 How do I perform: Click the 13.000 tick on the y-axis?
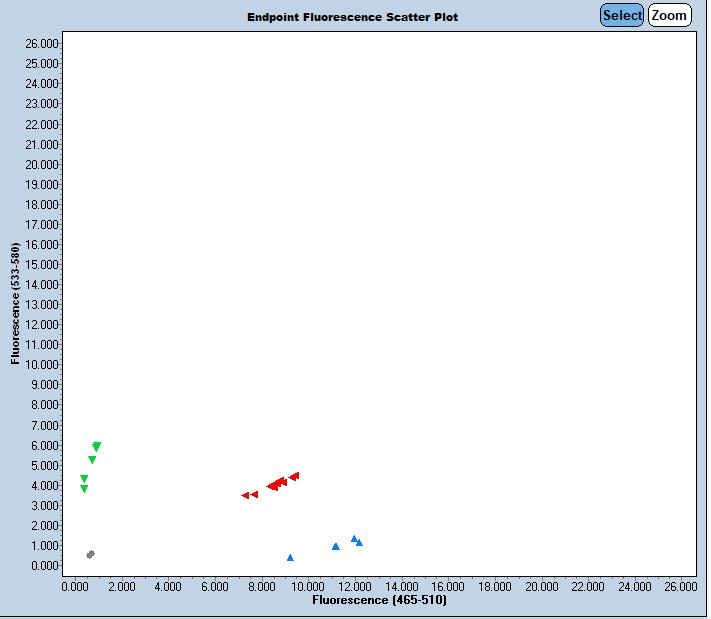(x=40, y=304)
